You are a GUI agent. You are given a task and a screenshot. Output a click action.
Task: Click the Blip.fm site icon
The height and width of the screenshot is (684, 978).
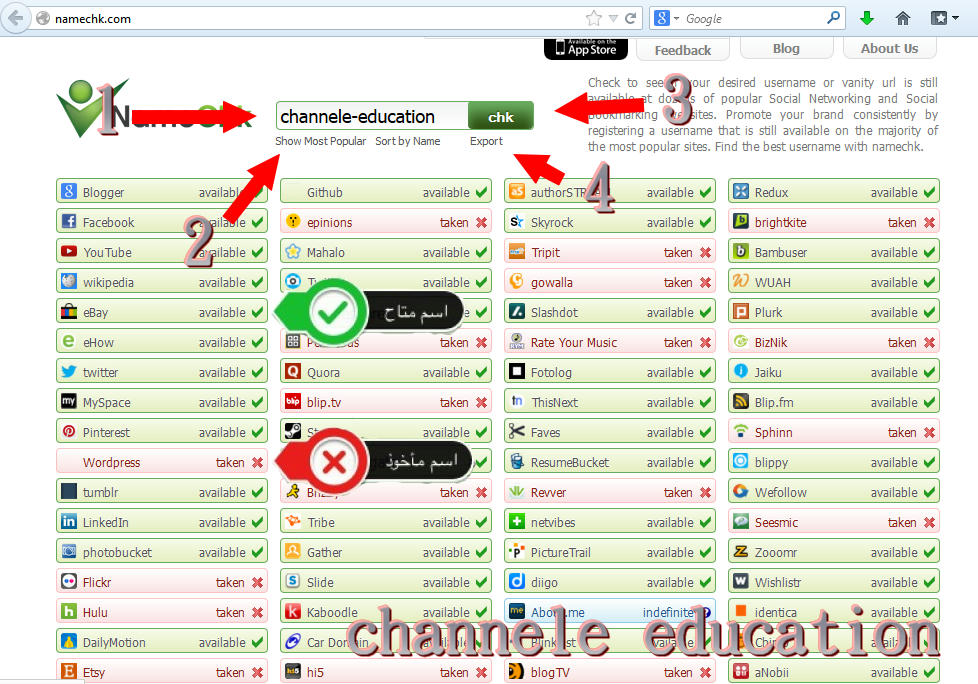(x=740, y=401)
